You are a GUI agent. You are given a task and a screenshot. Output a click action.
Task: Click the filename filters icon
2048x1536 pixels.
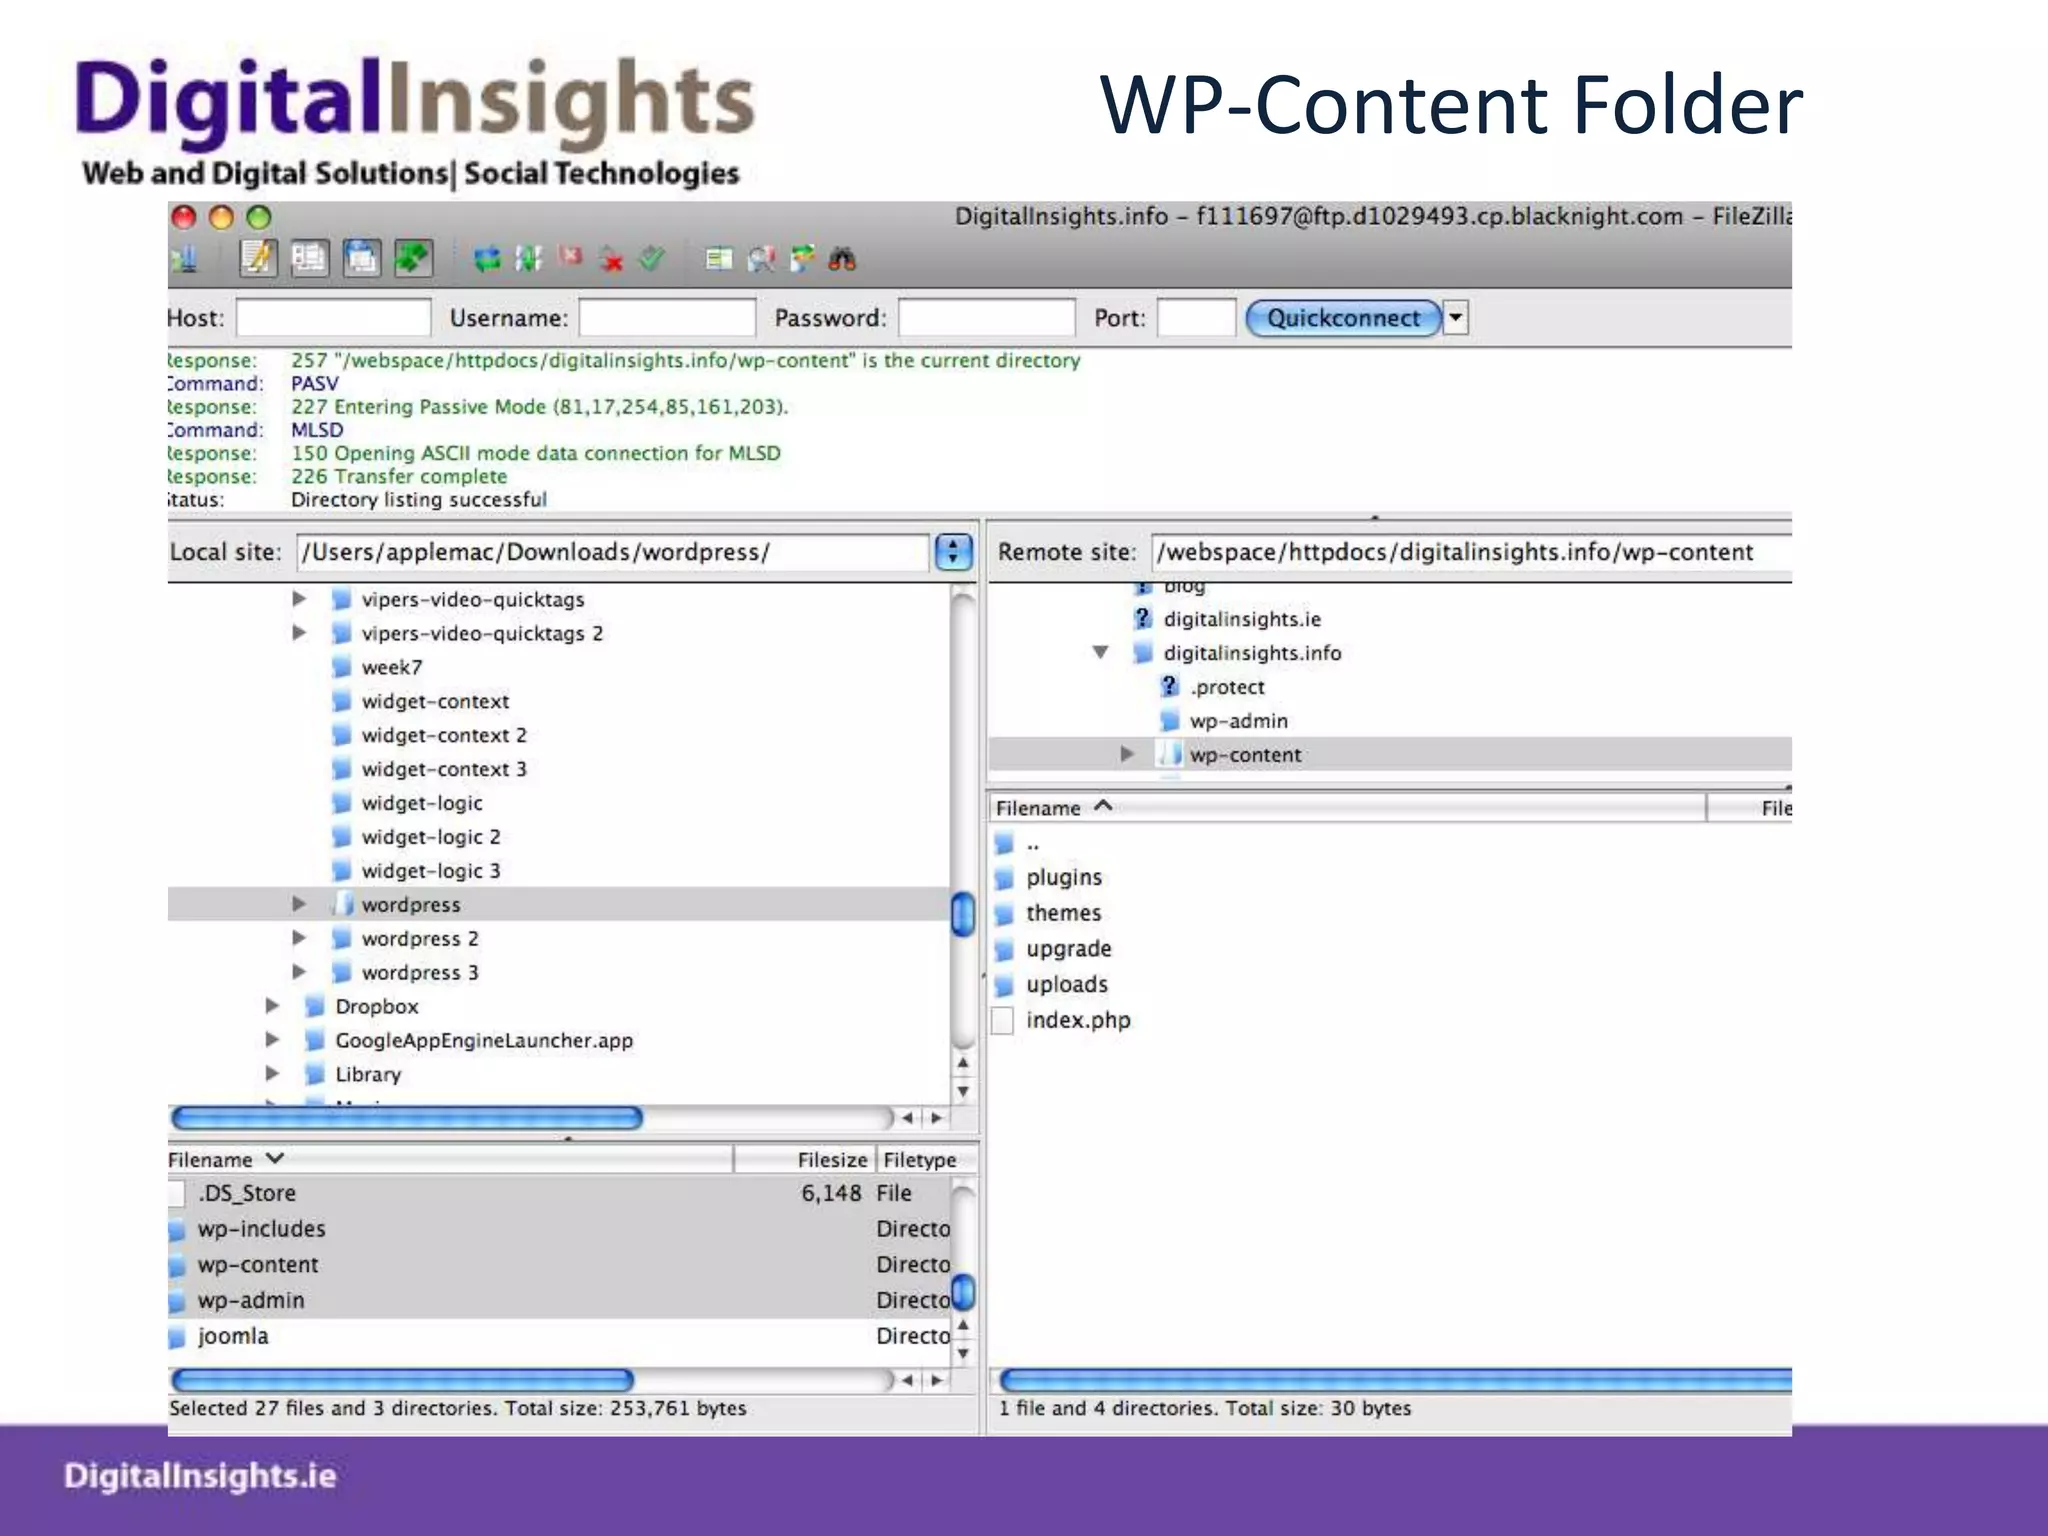[x=718, y=260]
